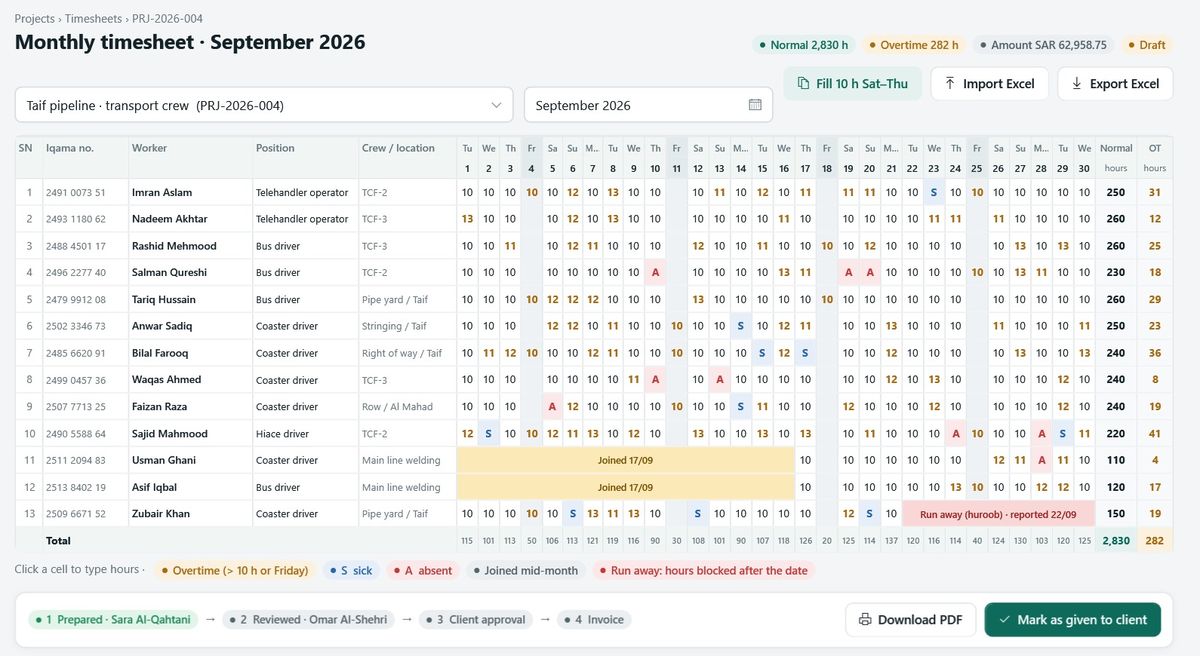Click worker name Rashid Mehmood
Image resolution: width=1200 pixels, height=656 pixels.
pos(172,246)
